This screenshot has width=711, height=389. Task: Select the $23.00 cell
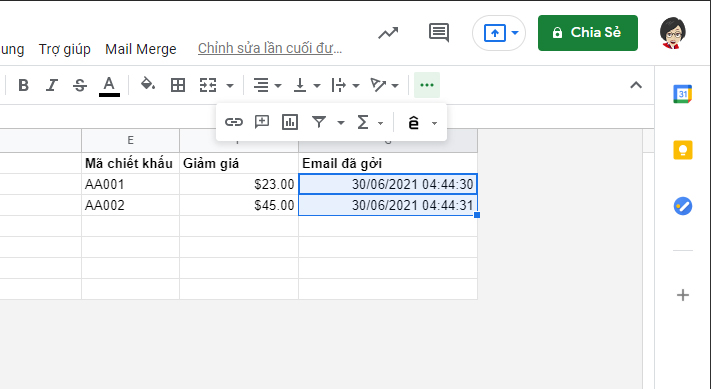pyautogui.click(x=239, y=184)
